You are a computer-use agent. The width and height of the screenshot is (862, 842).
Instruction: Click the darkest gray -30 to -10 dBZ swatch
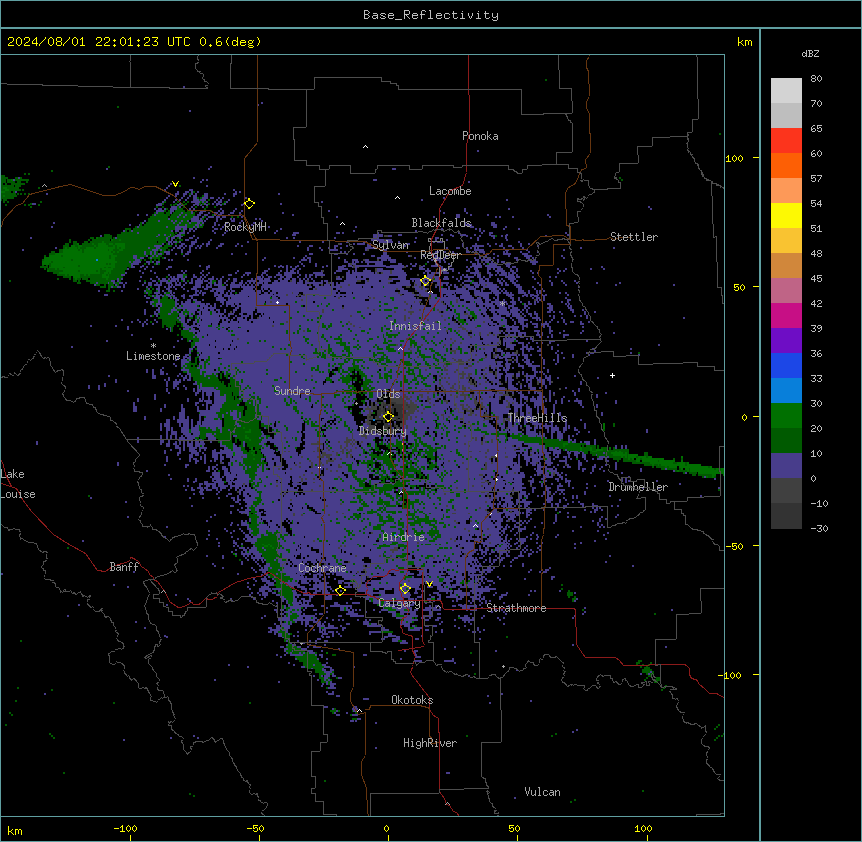[x=786, y=516]
